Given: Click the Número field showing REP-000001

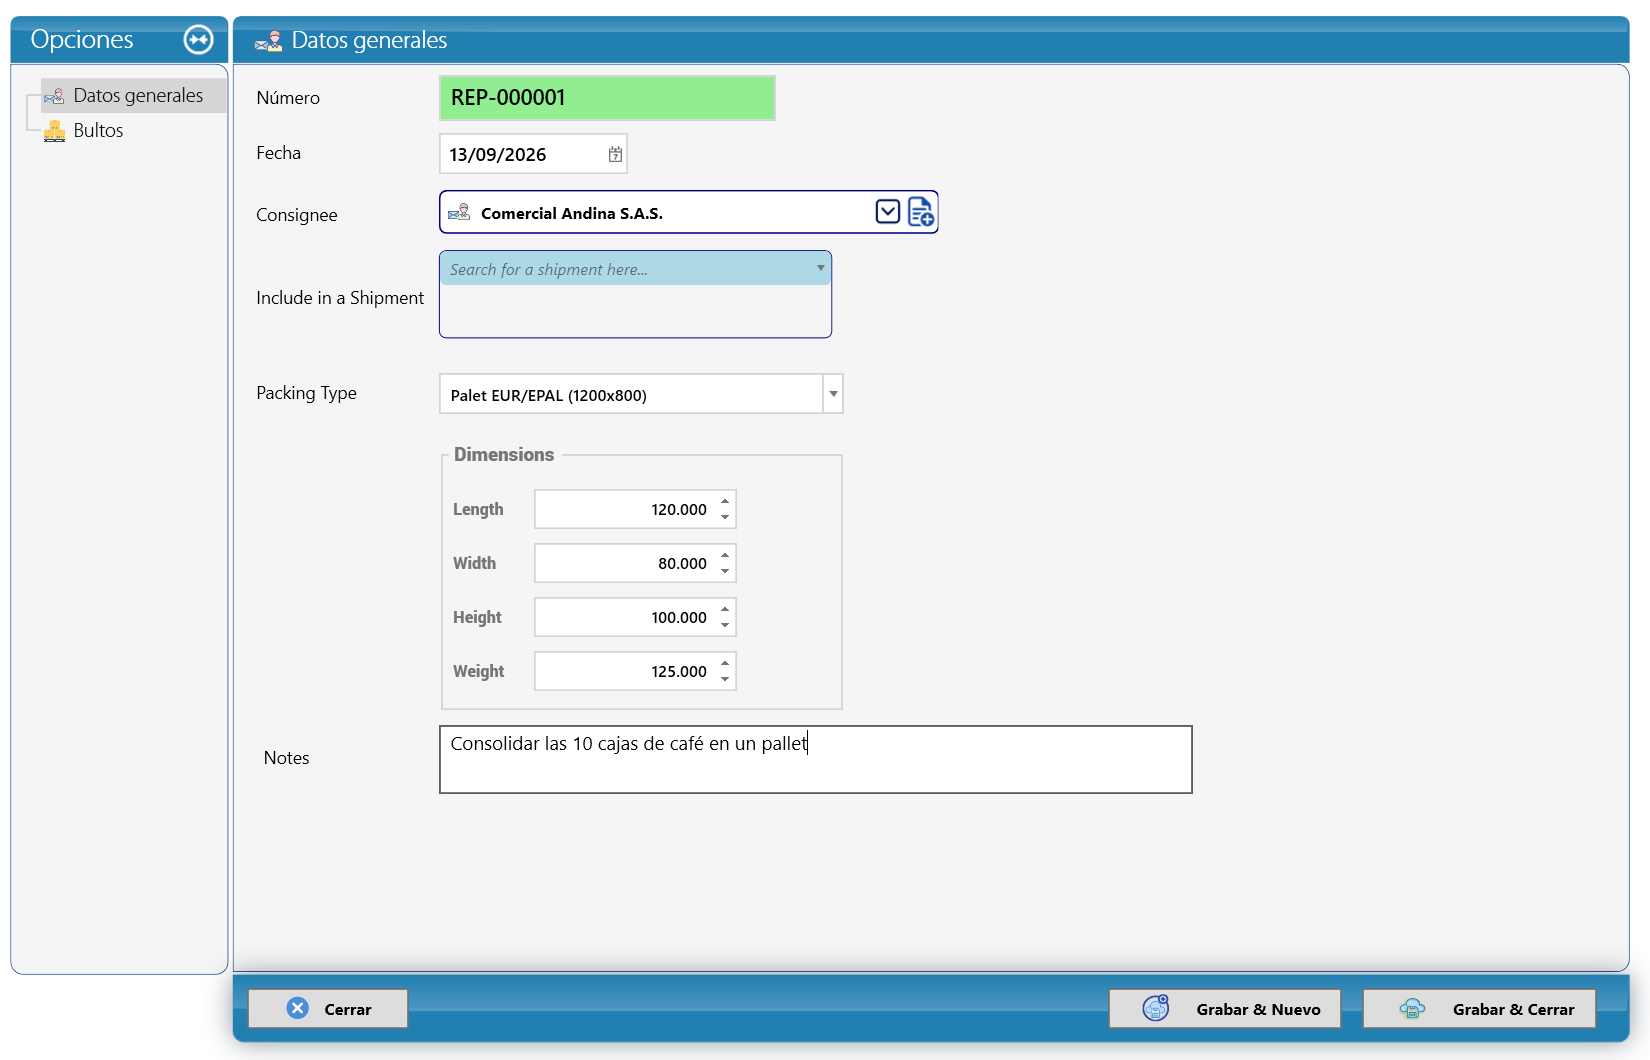Looking at the screenshot, I should pyautogui.click(x=607, y=98).
